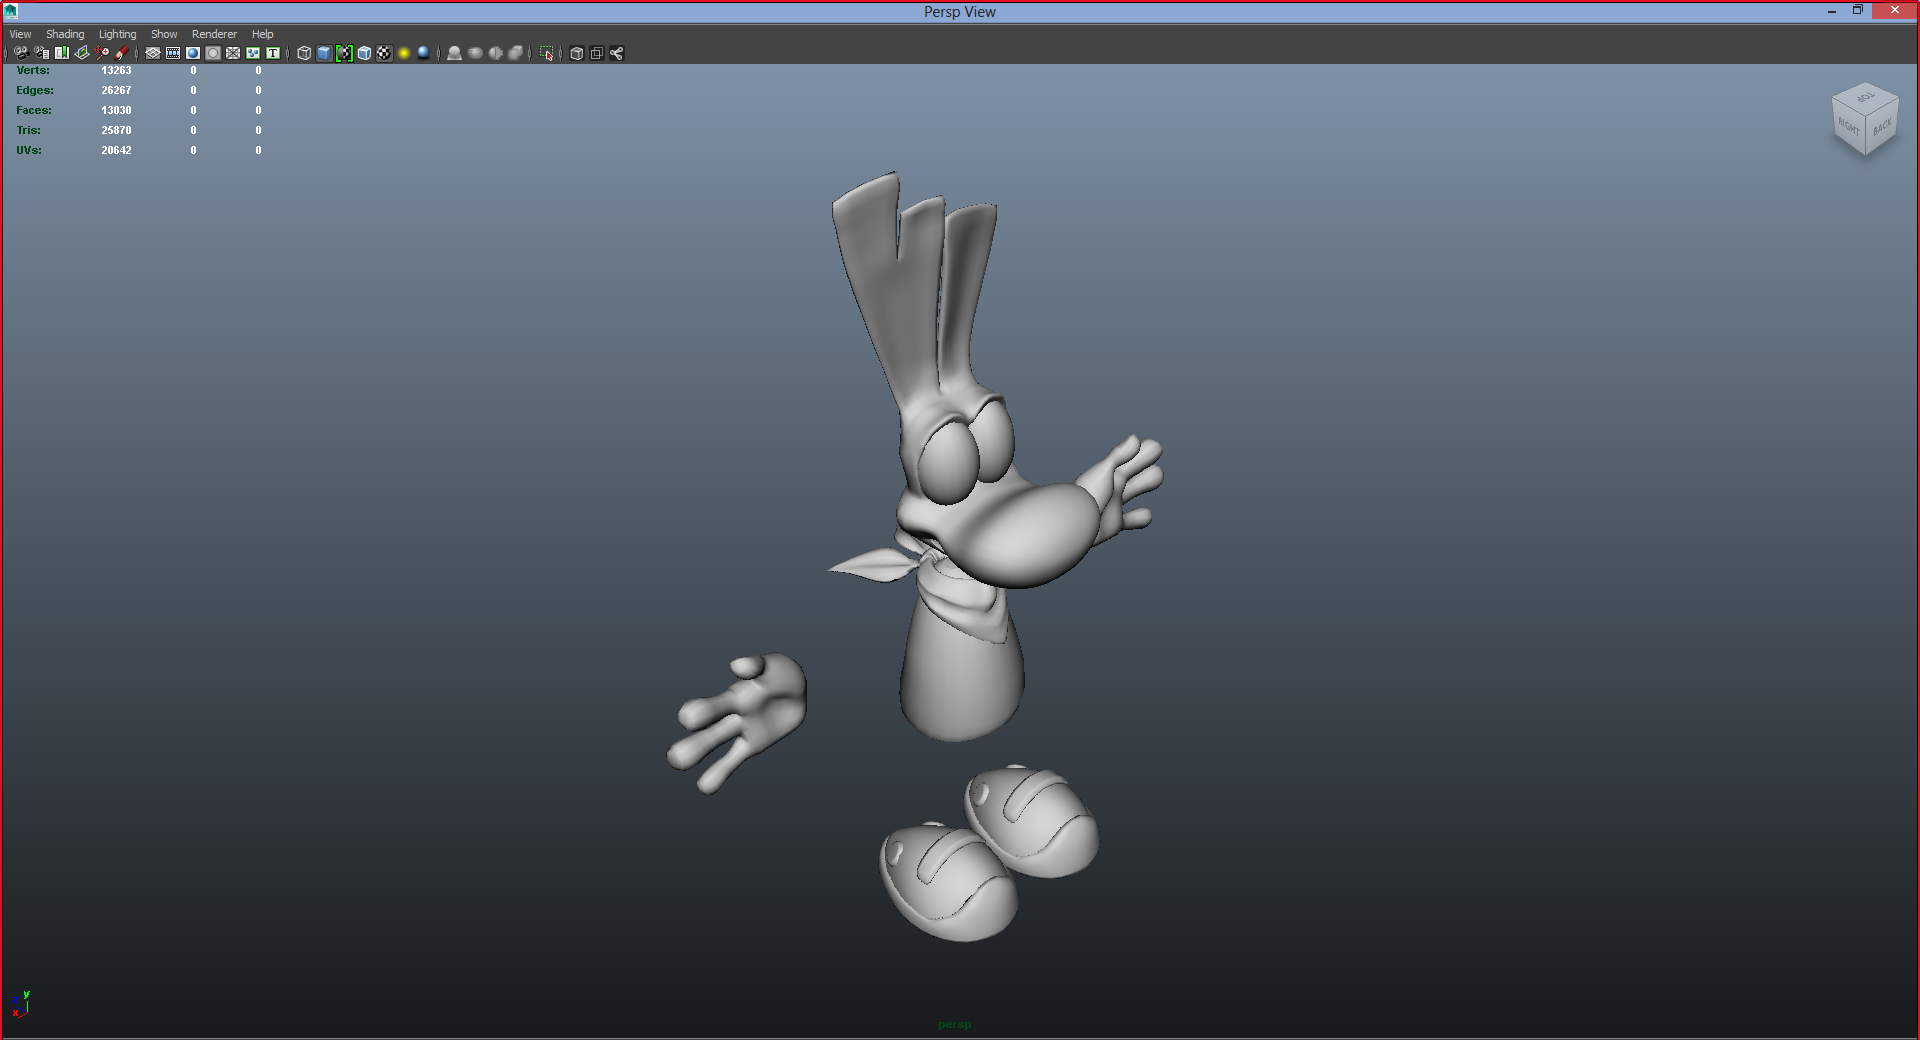The height and width of the screenshot is (1040, 1920).
Task: Click the UVs count 20642
Action: tap(116, 150)
